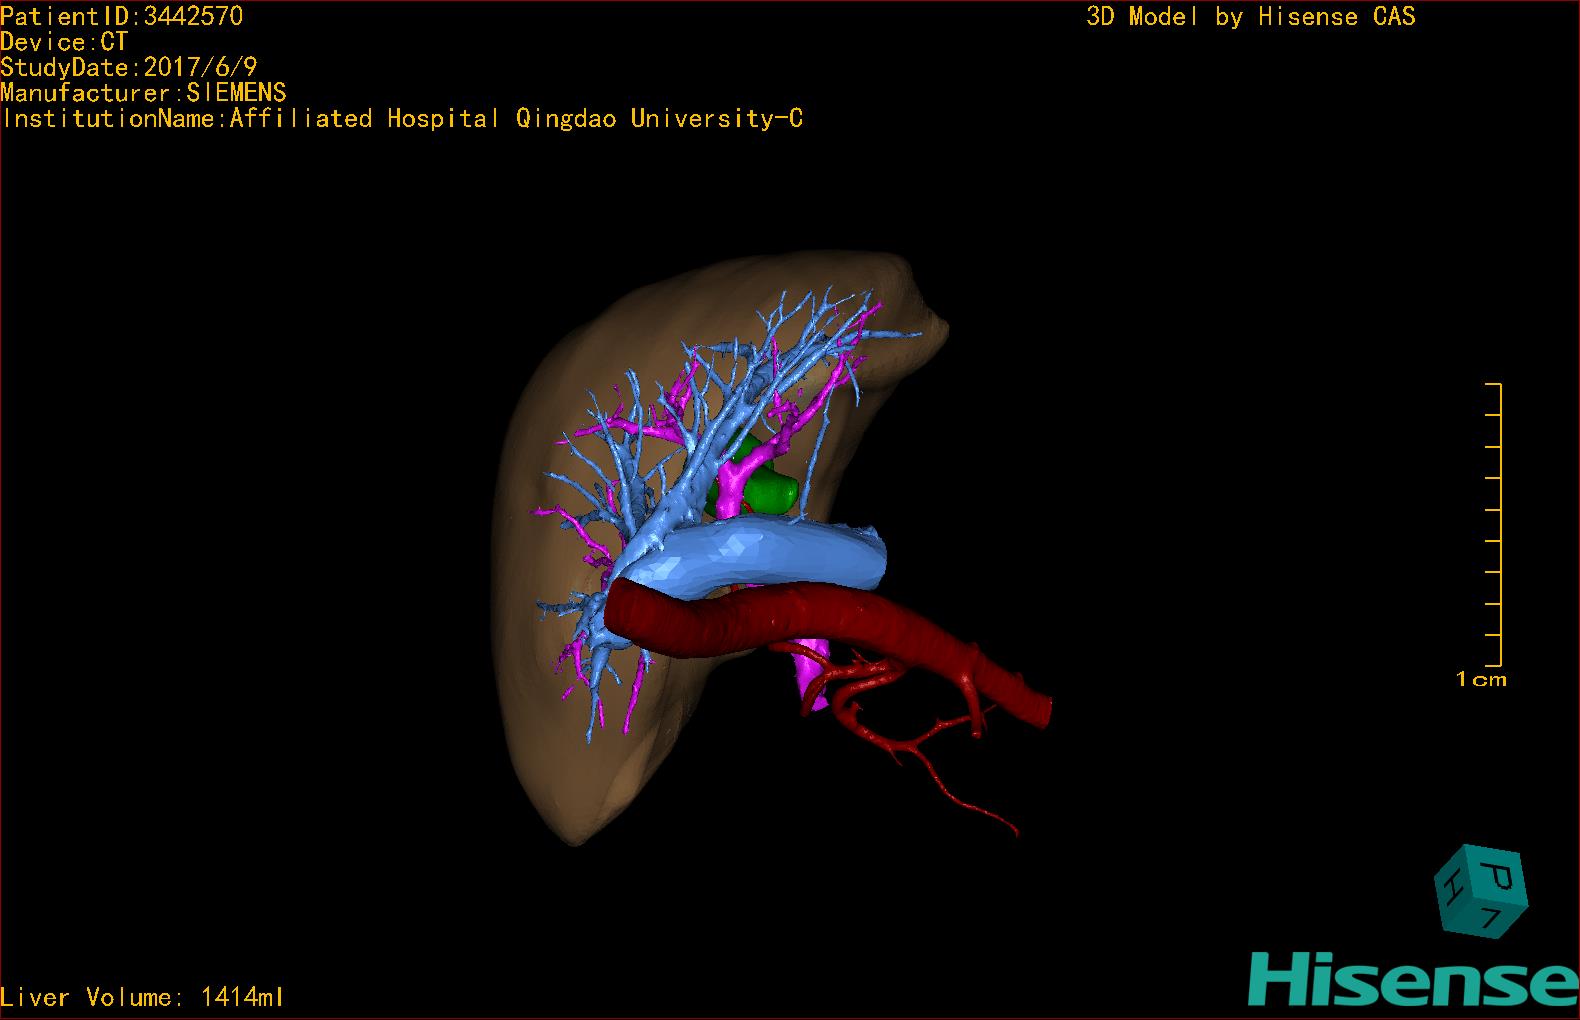Click the tan liver surface
The width and height of the screenshot is (1580, 1020).
coord(560,740)
